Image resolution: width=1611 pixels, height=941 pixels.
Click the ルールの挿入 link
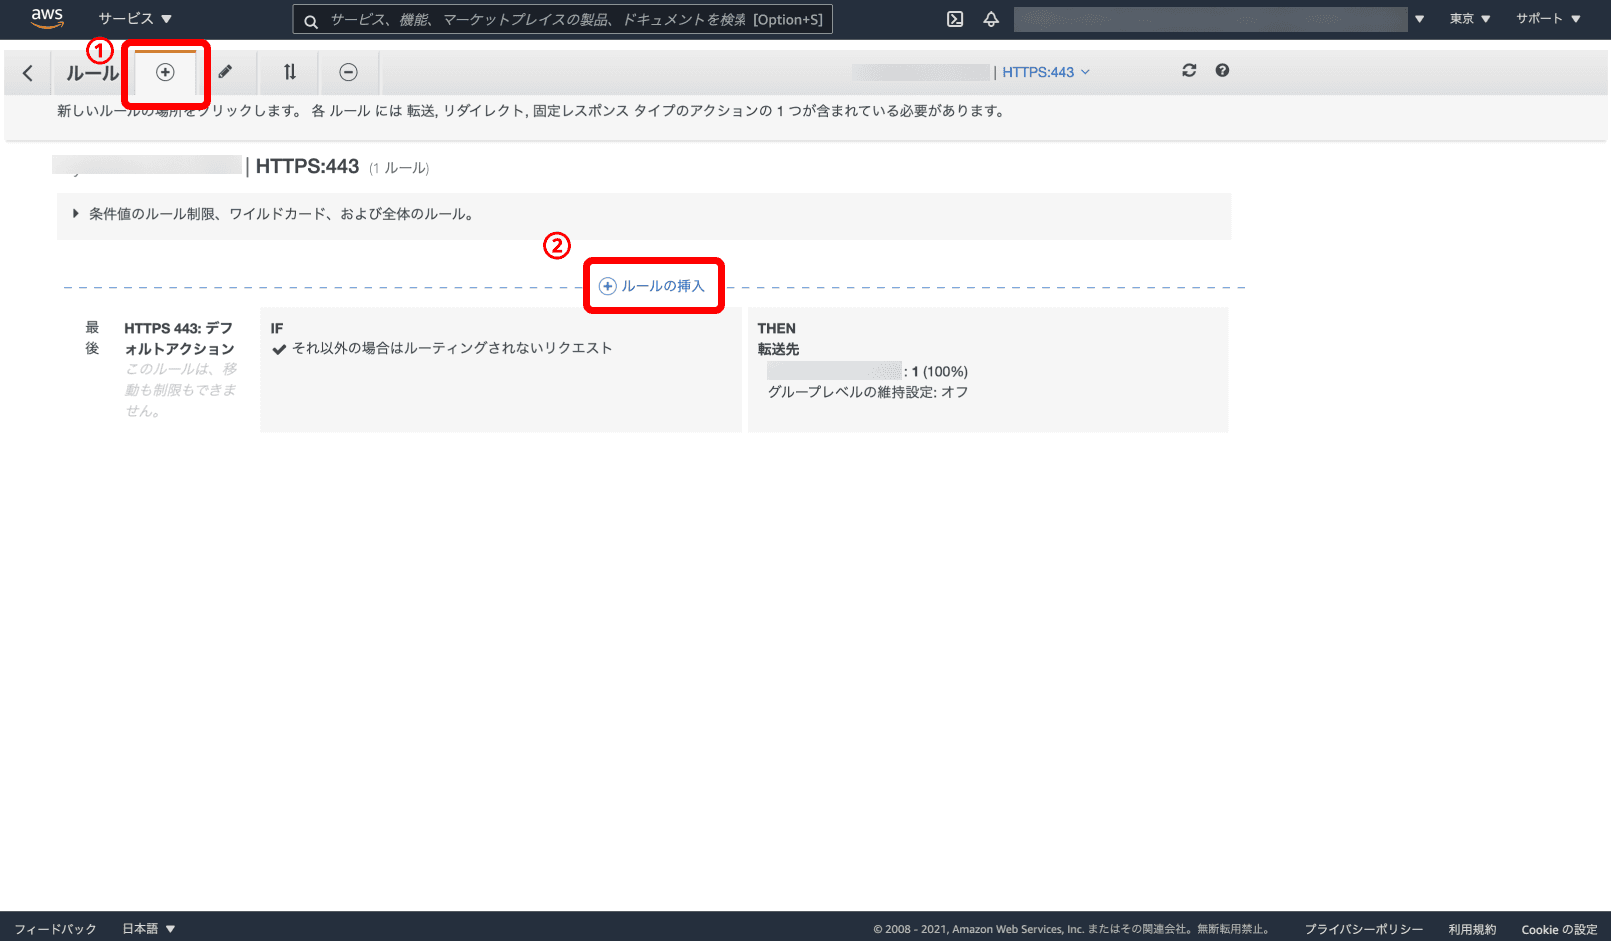(653, 286)
